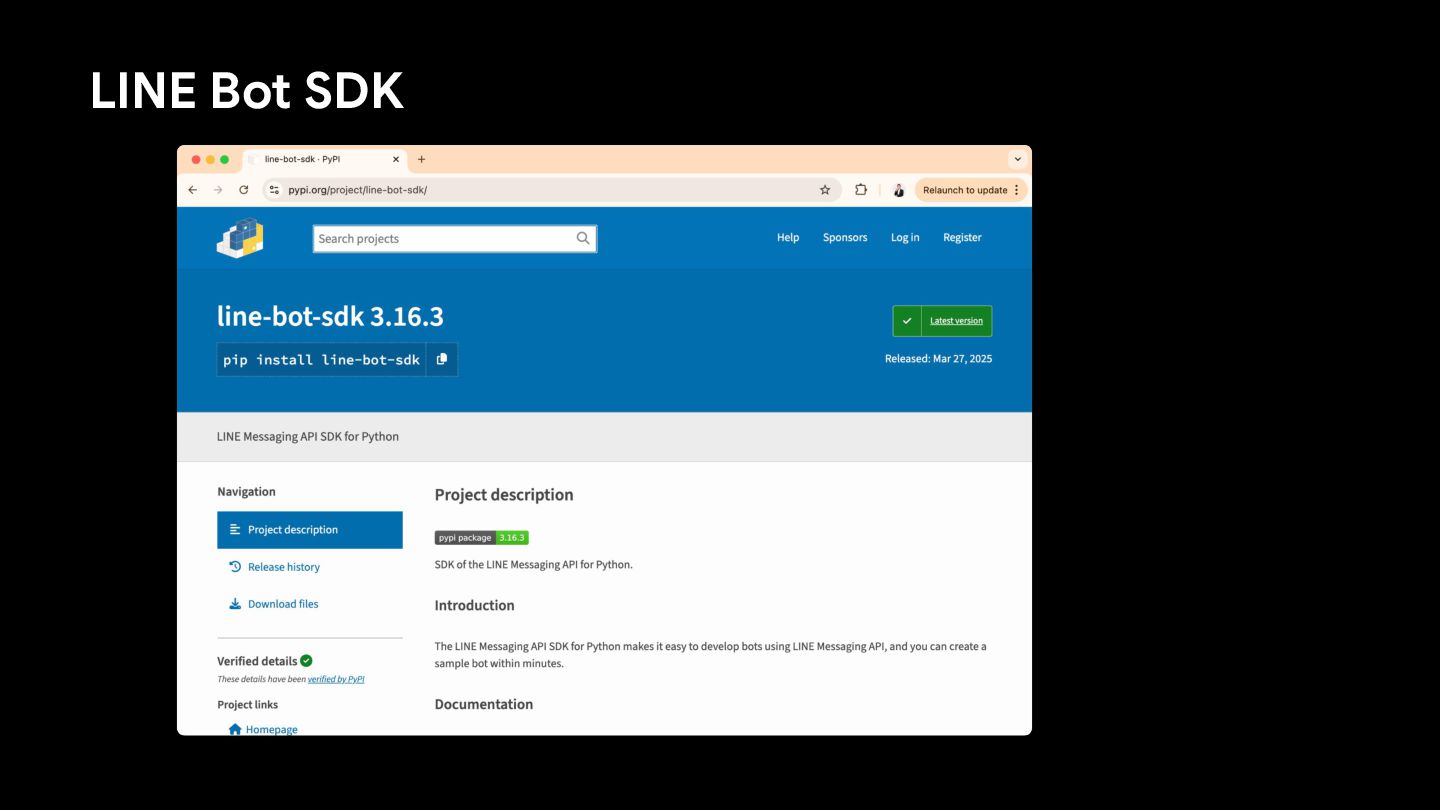This screenshot has height=810, width=1440.
Task: Open the browser extensions puzzle icon
Action: 861,190
